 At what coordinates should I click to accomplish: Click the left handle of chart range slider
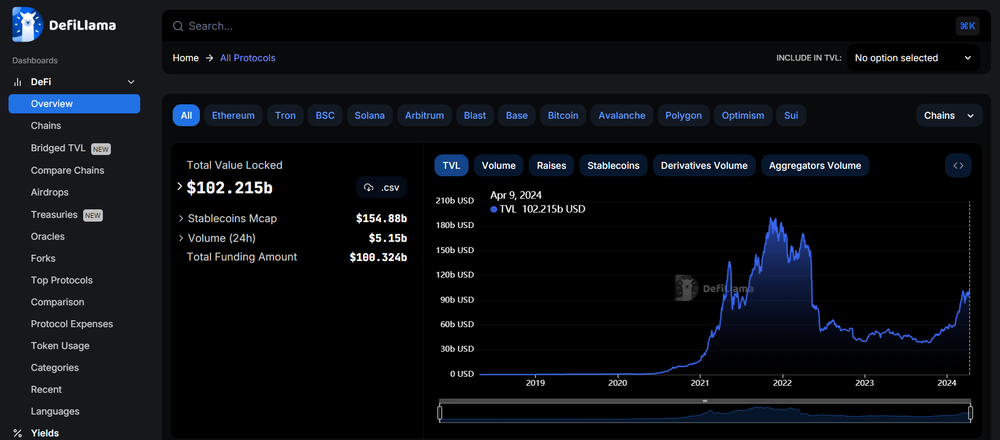click(x=439, y=413)
